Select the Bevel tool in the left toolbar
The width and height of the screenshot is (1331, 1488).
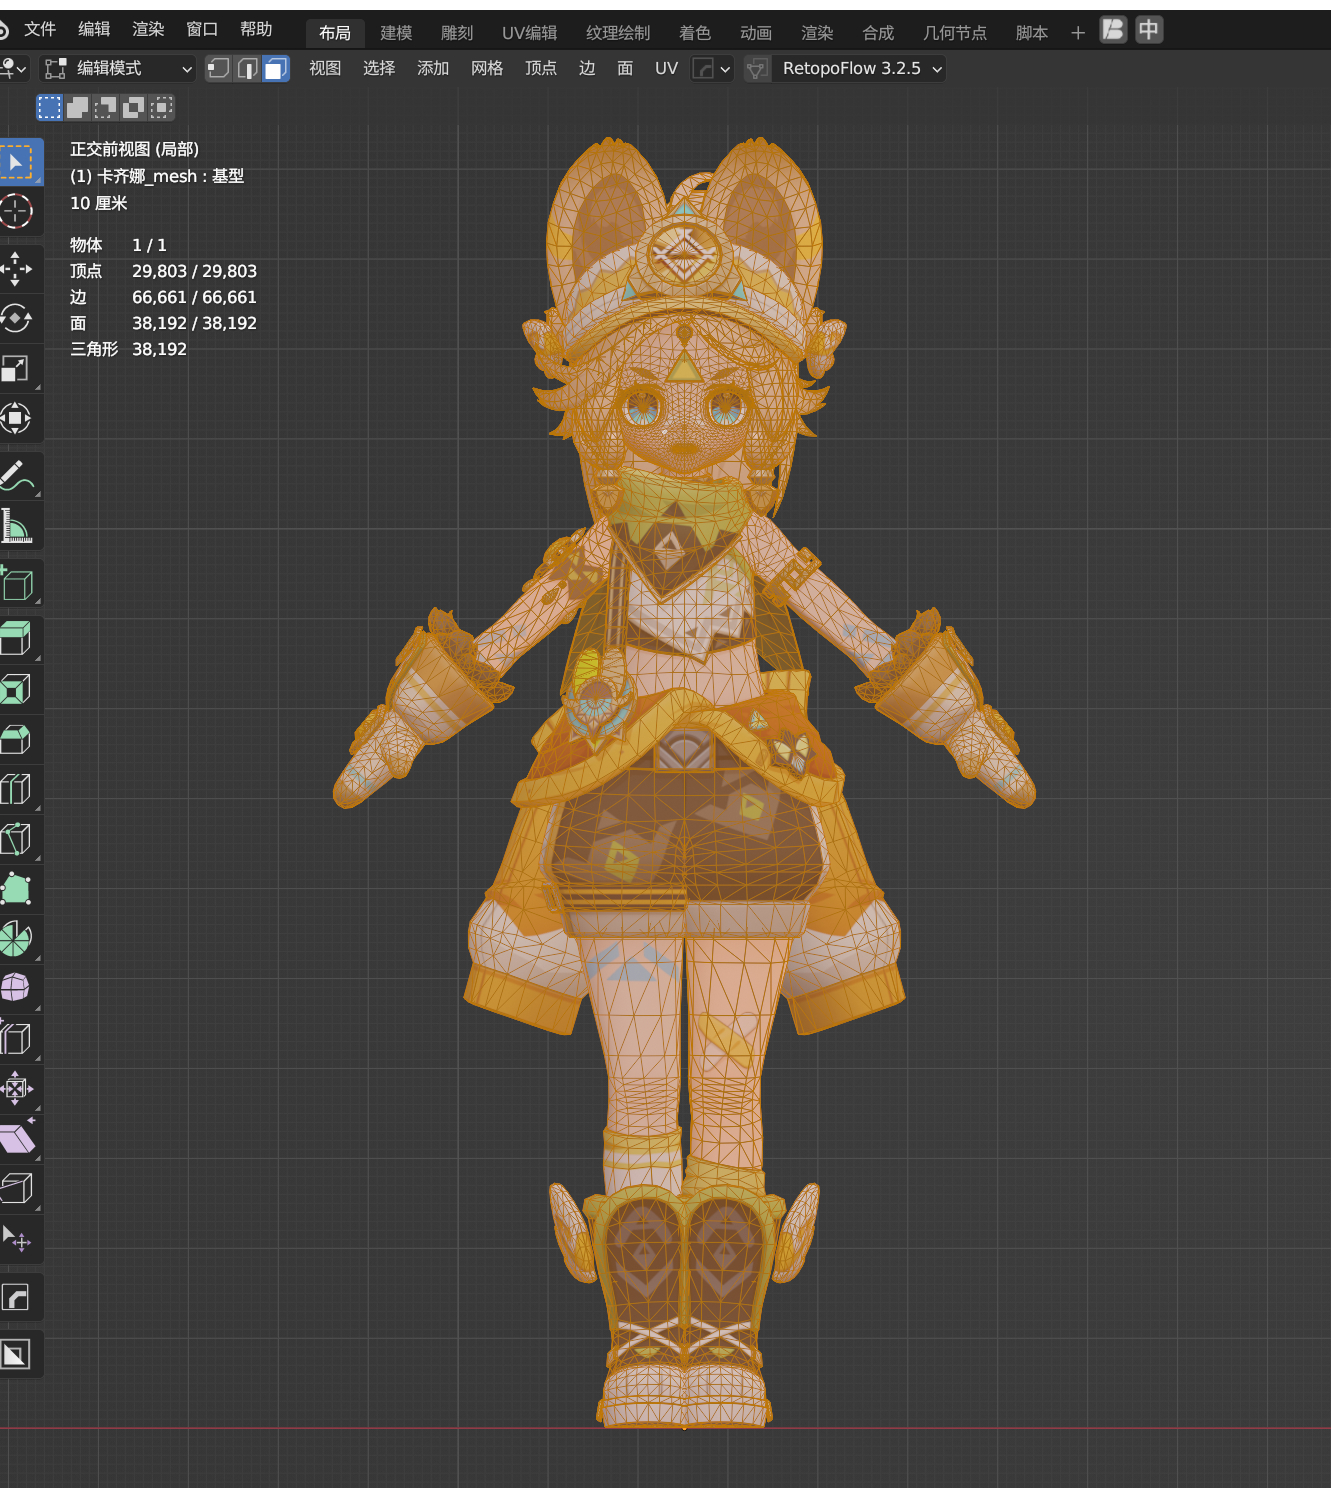16,739
